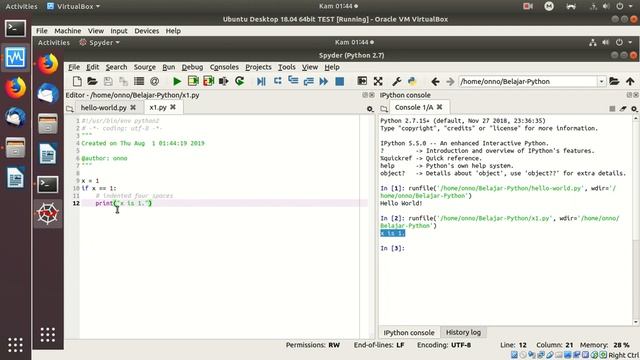The width and height of the screenshot is (640, 360).
Task: Close the Console 1/A tab
Action: click(x=440, y=107)
